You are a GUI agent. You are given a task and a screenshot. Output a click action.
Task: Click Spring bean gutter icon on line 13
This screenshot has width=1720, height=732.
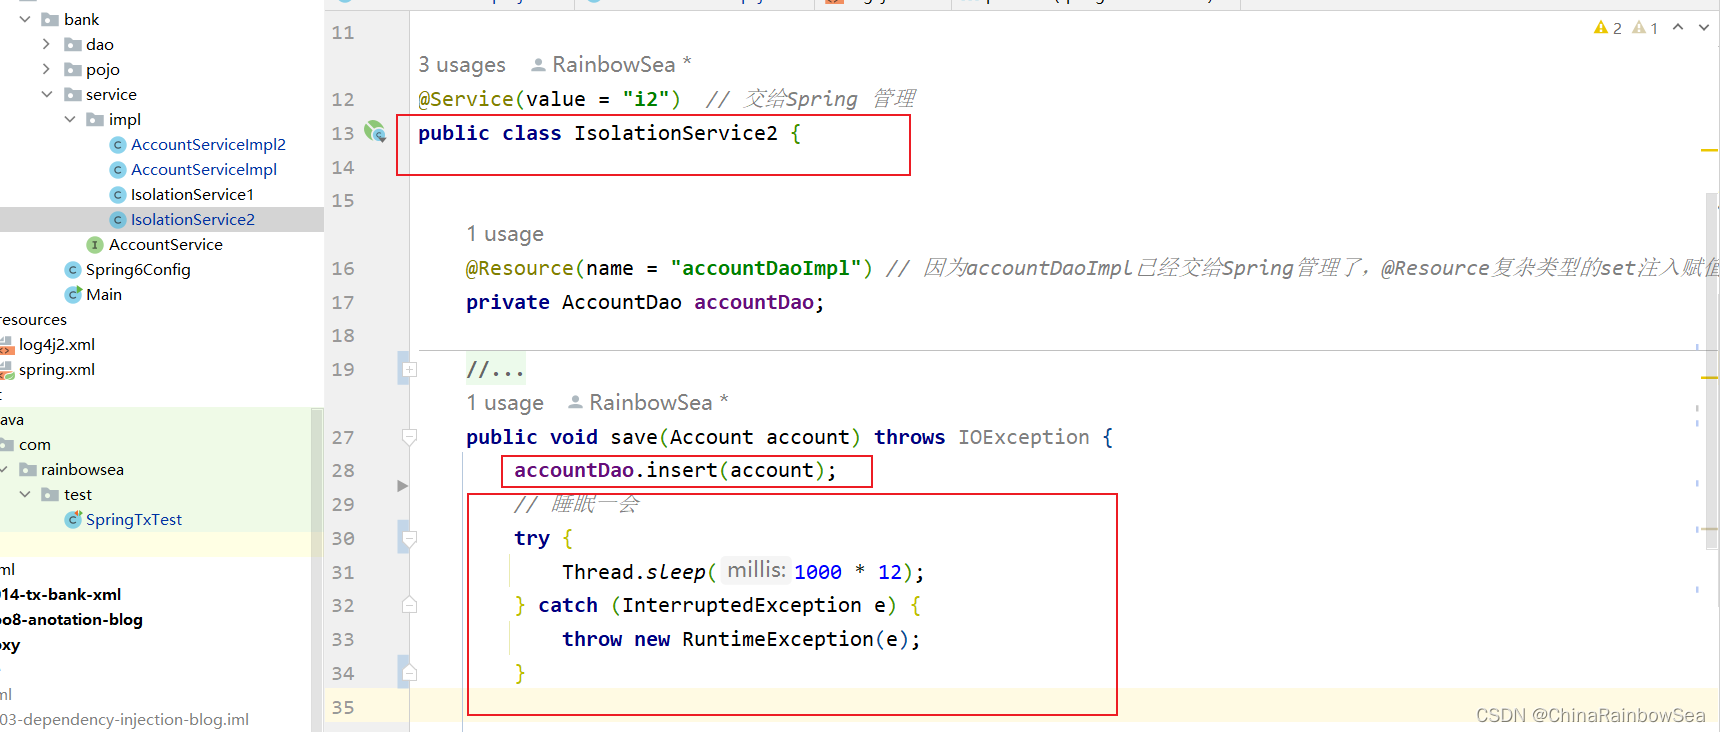(x=375, y=131)
